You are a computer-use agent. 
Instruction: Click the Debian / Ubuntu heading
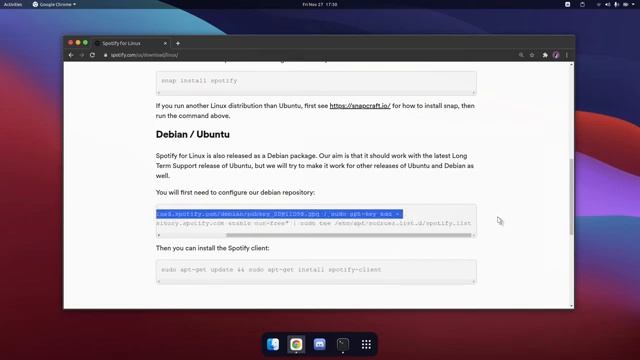[x=193, y=134]
